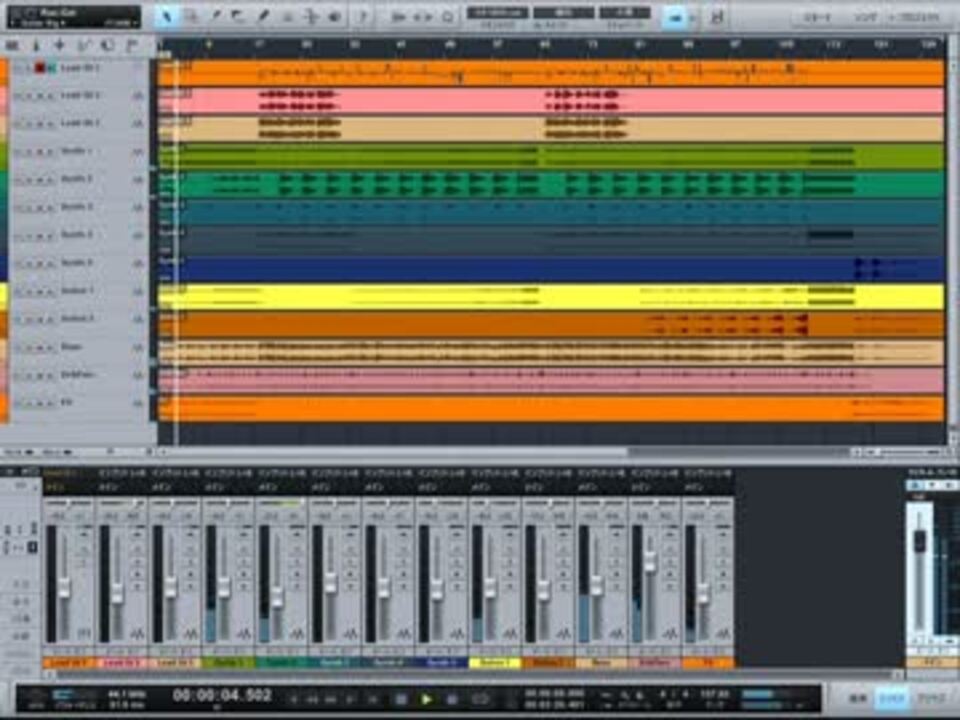
Task: Open the Quantize dropdown in top toolbar
Action: pos(497,13)
